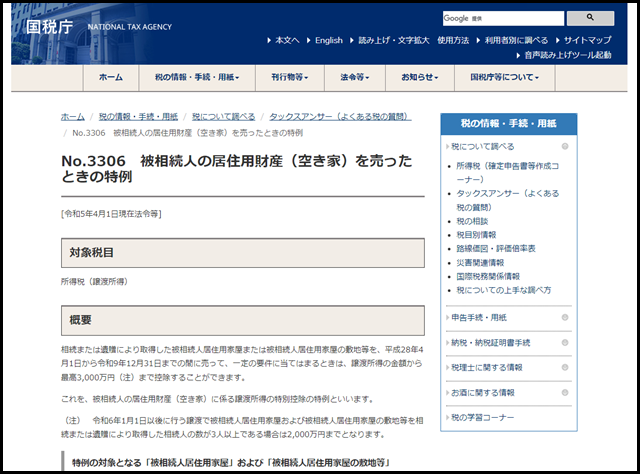Toggle circle icon beside 納税・納税証明書手続

pyautogui.click(x=565, y=343)
